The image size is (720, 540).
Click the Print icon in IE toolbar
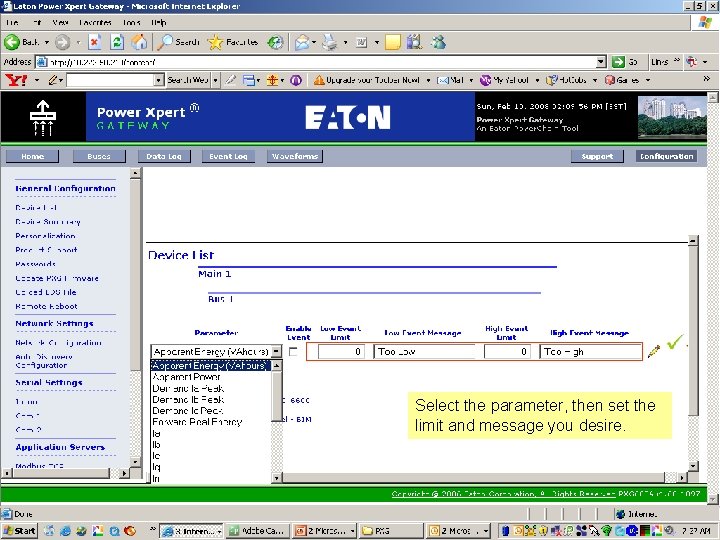329,43
